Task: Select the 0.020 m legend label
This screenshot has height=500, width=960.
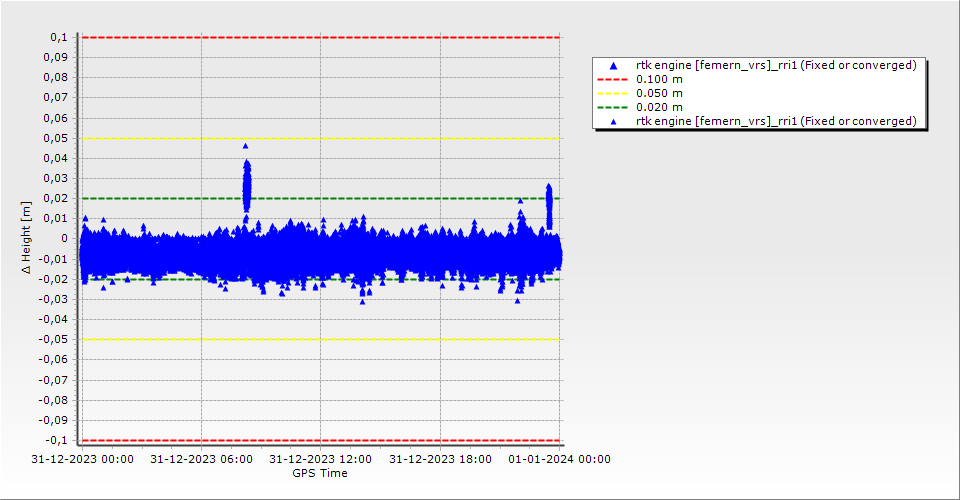Action: point(660,107)
